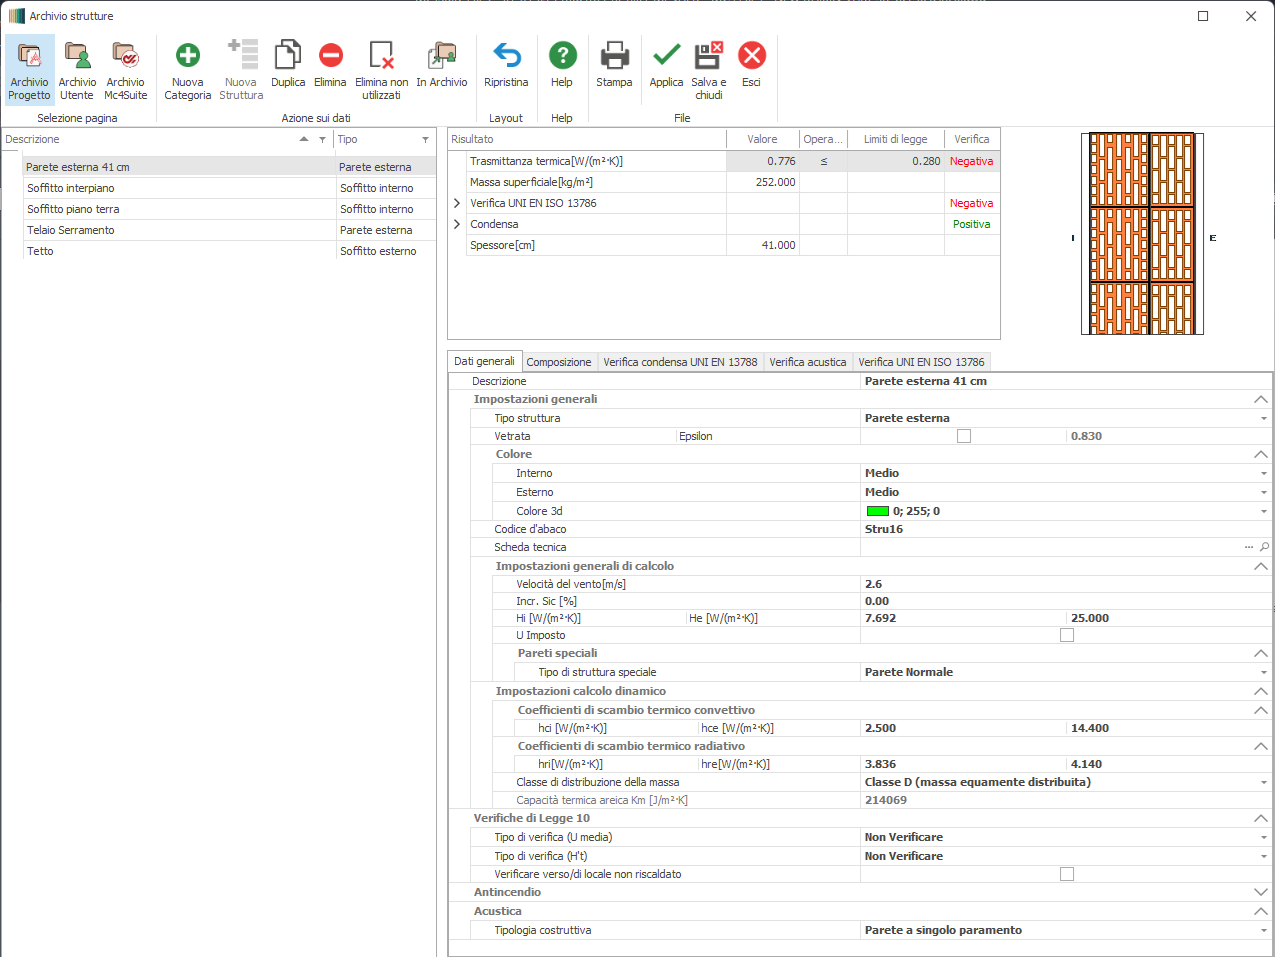Open the Tipo struttura dropdown
This screenshot has width=1275, height=957.
(1263, 418)
